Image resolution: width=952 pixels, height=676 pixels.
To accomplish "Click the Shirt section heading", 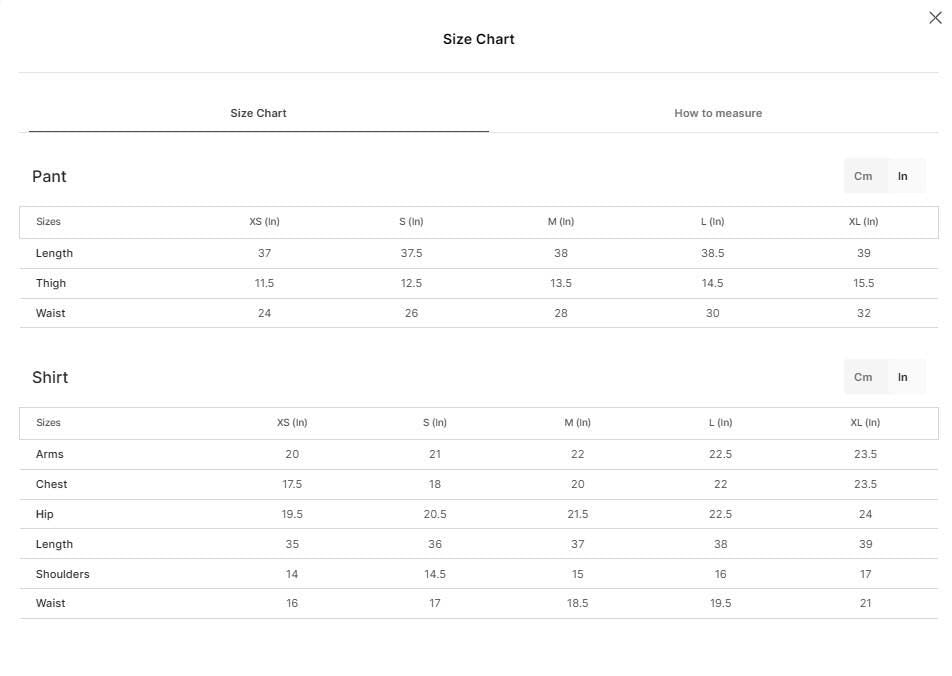I will tap(50, 377).
